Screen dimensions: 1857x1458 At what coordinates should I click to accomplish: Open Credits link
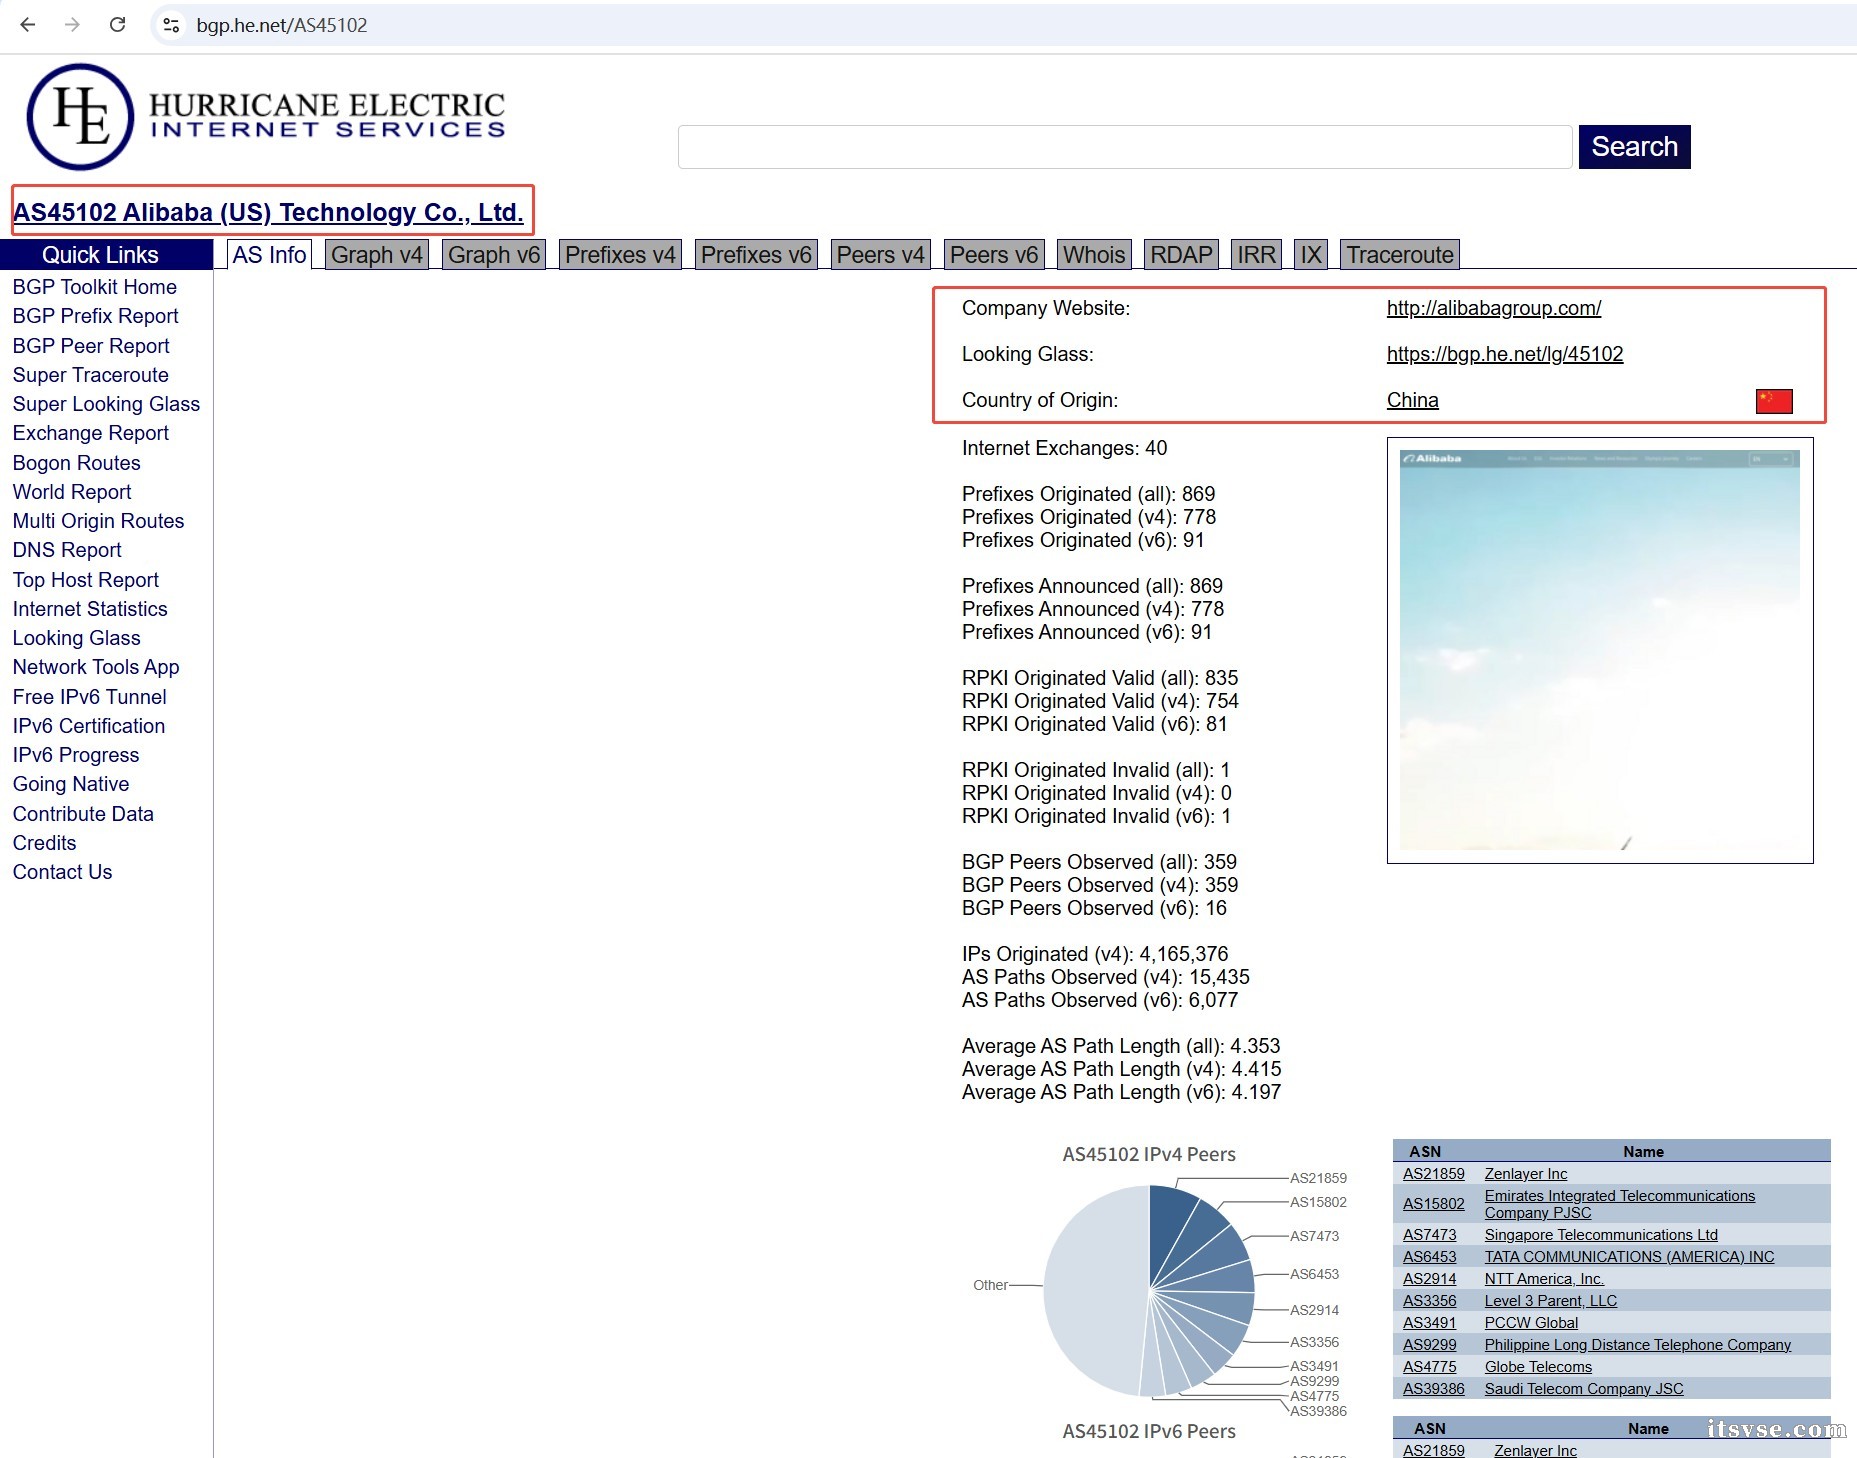(x=45, y=843)
